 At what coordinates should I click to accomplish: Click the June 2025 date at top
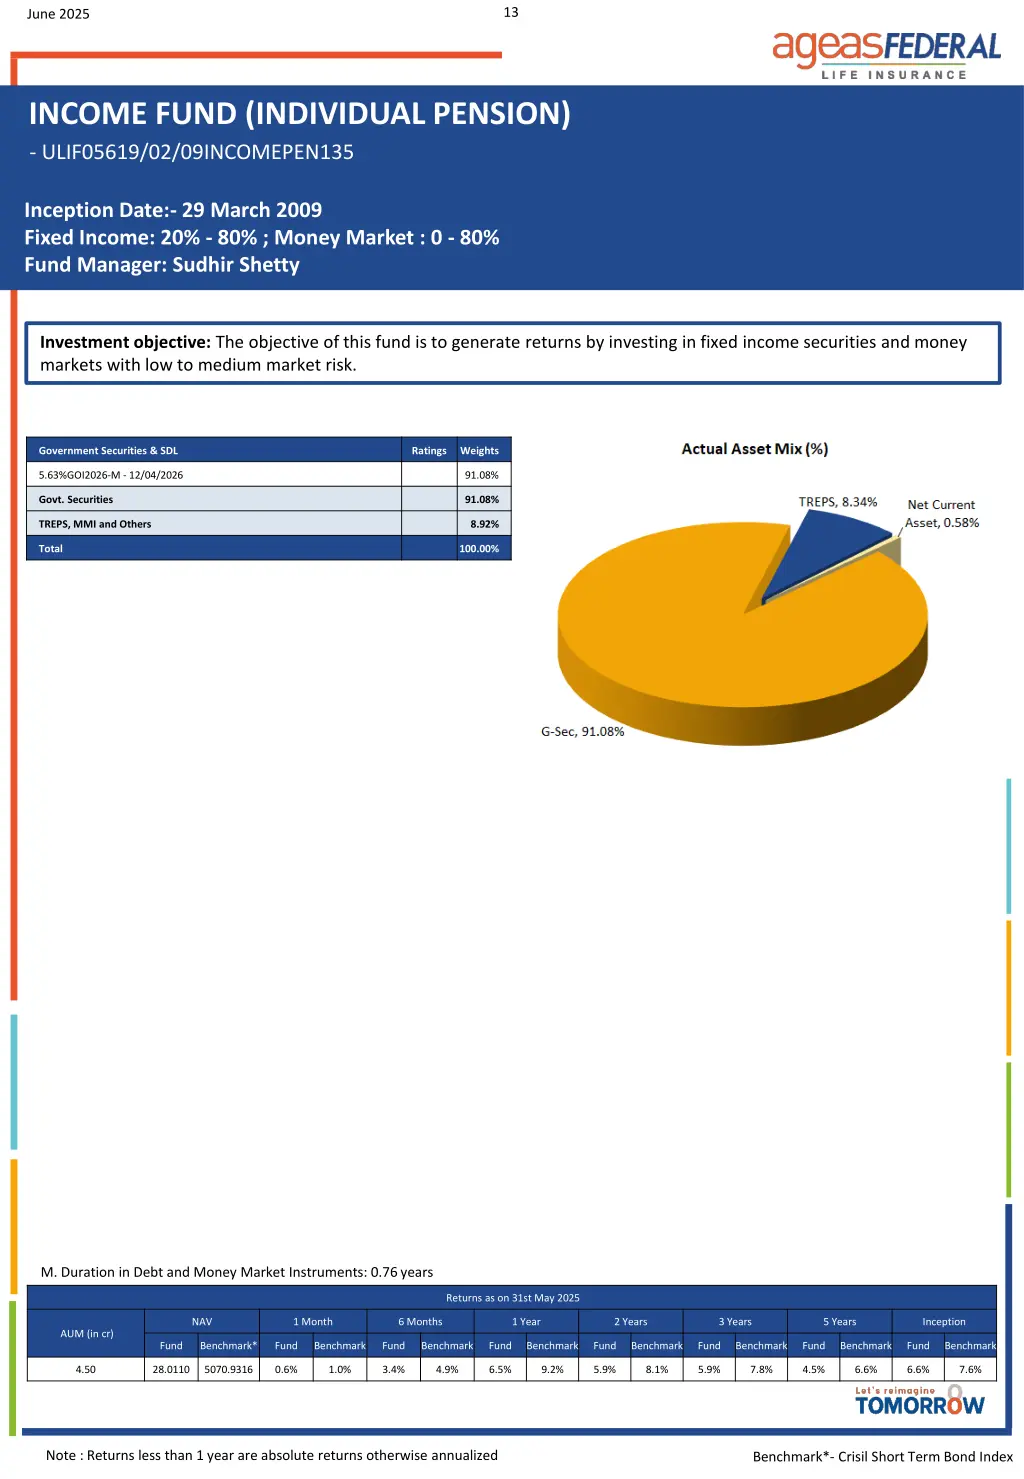tap(58, 14)
